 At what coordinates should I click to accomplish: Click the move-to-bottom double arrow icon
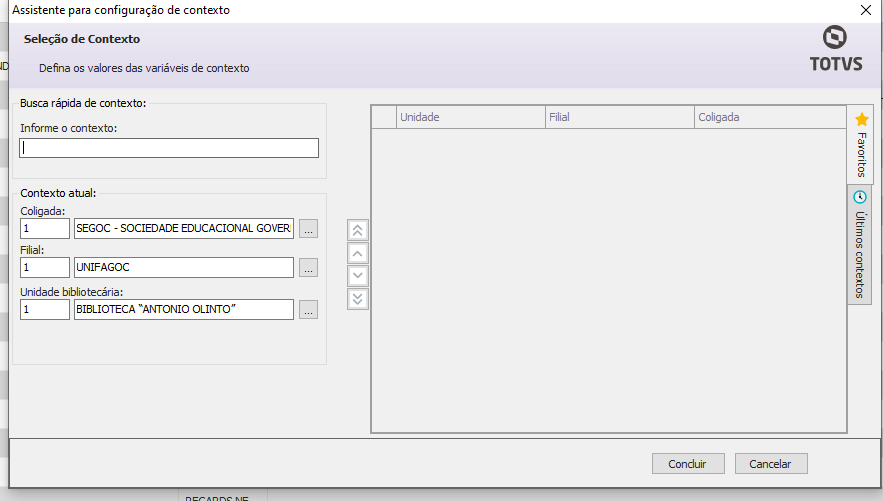[x=358, y=299]
